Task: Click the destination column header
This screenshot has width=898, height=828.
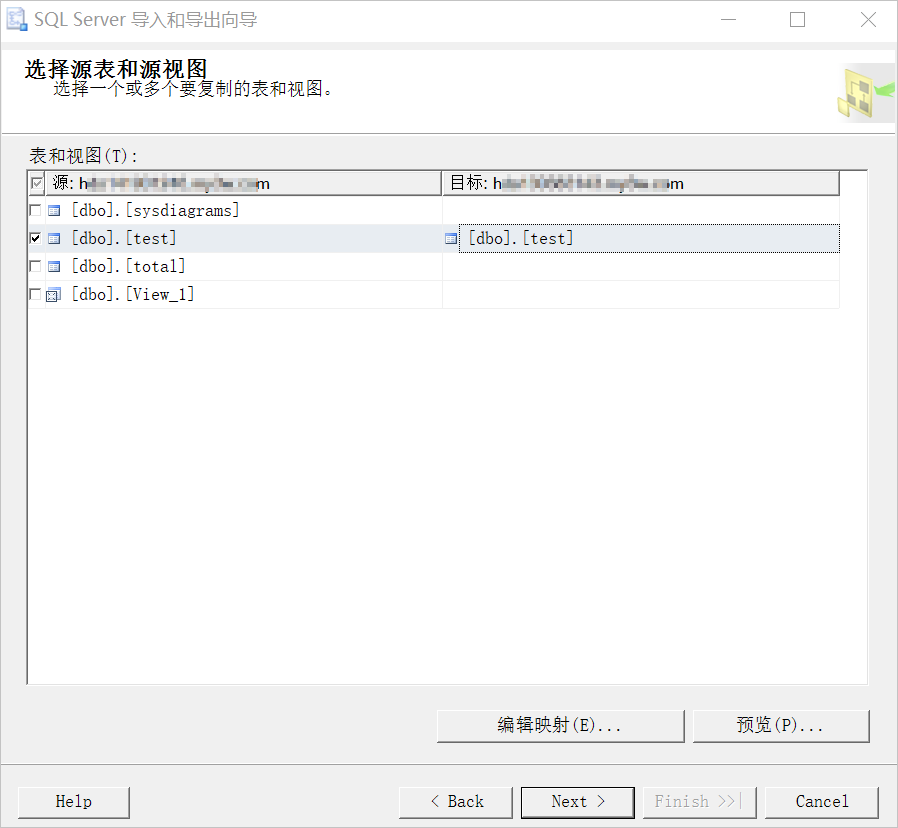Action: tap(641, 183)
